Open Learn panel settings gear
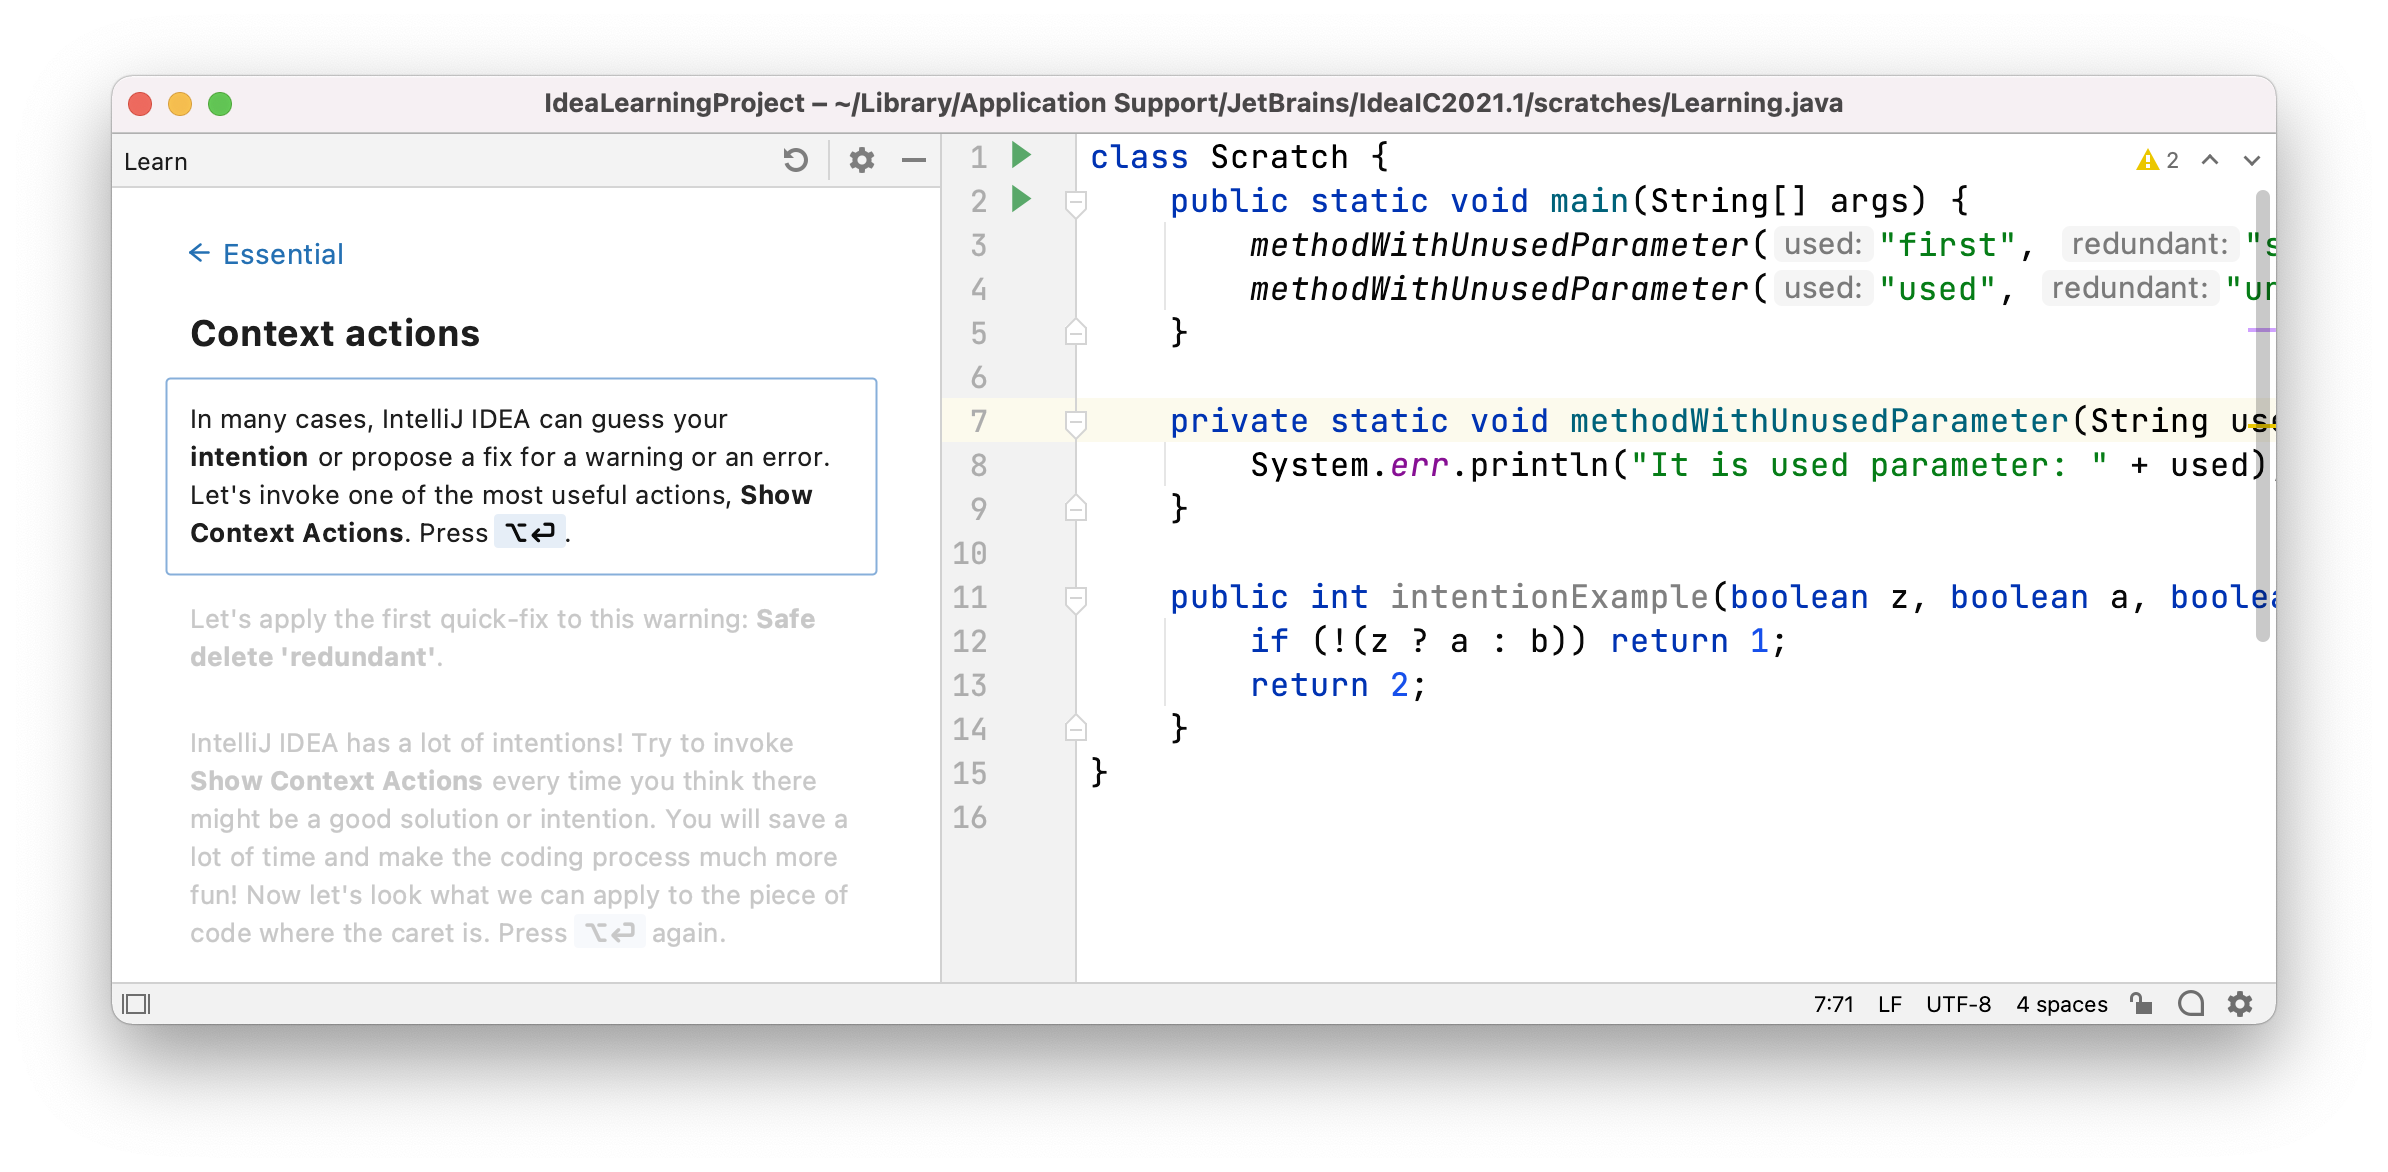This screenshot has width=2388, height=1172. (861, 160)
